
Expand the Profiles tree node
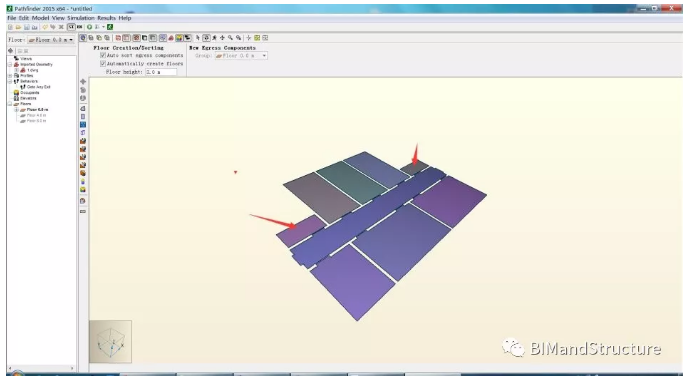(x=10, y=76)
